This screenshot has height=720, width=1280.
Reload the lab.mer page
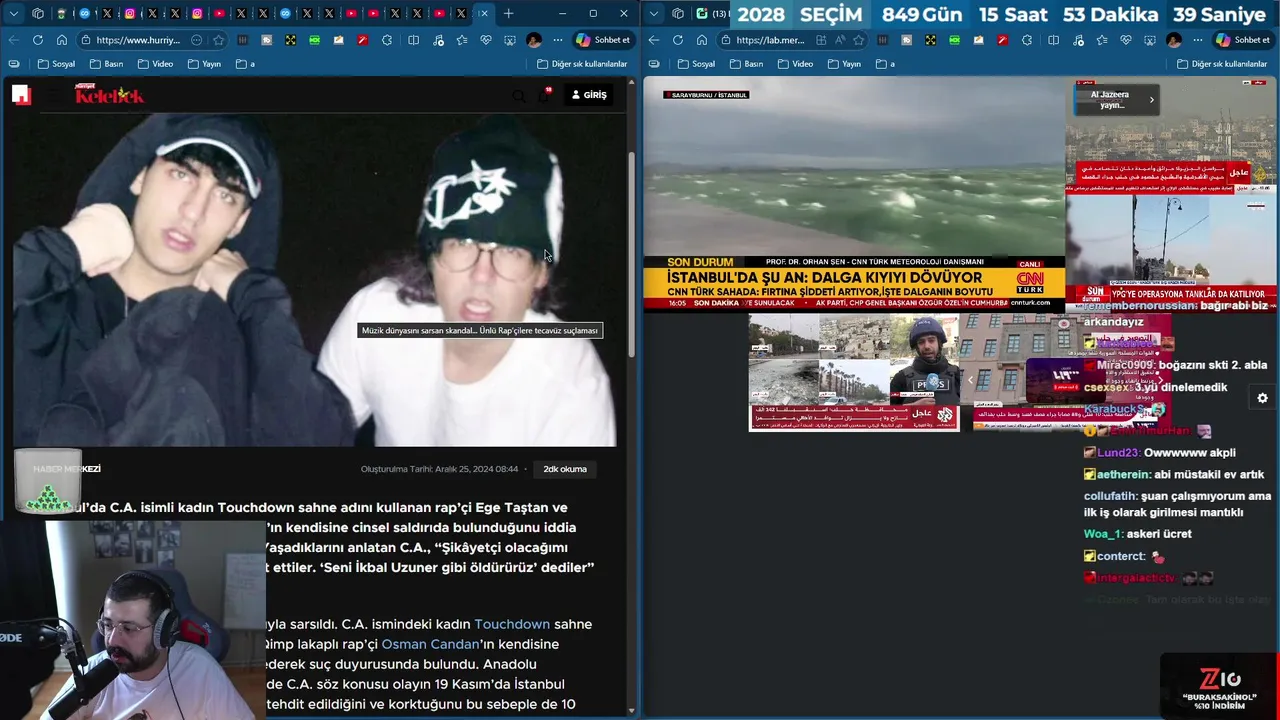pos(678,40)
